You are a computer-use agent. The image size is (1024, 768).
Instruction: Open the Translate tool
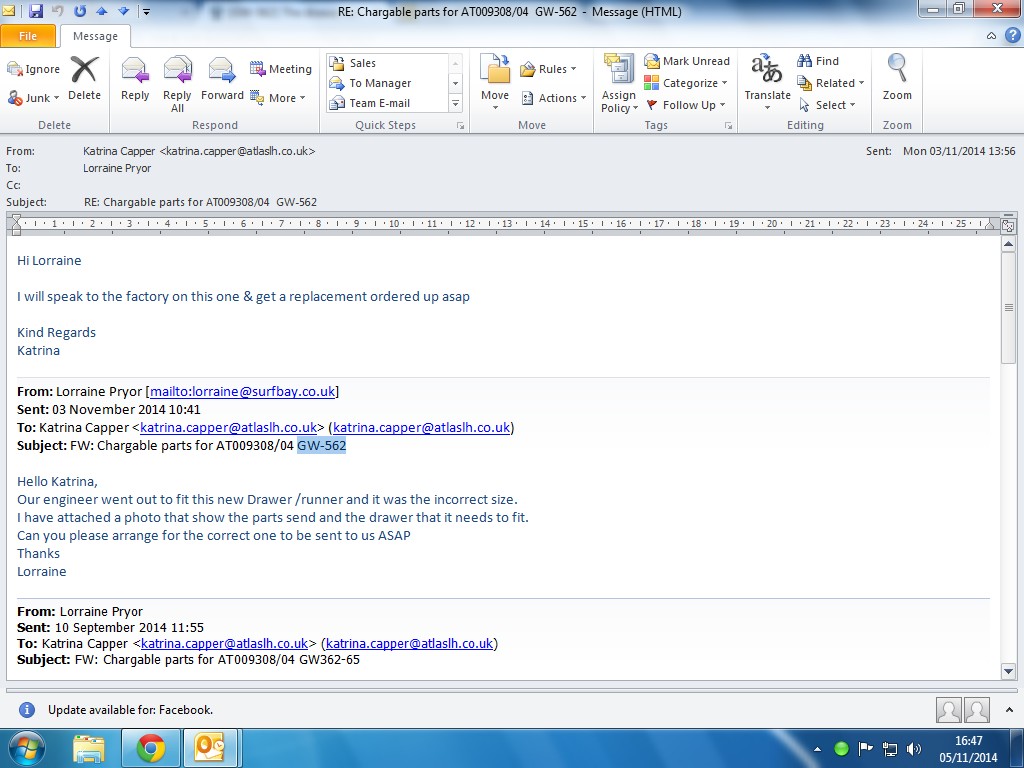point(767,80)
